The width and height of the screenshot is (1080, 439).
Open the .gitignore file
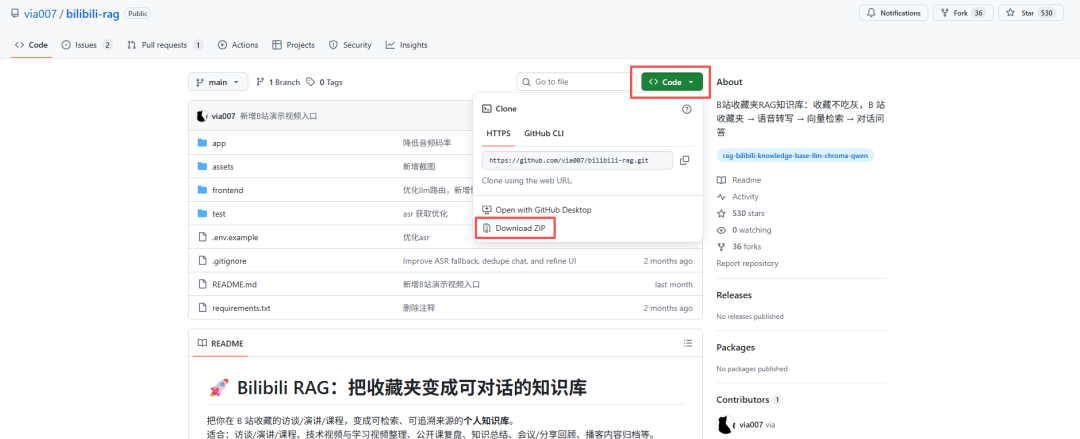pyautogui.click(x=229, y=261)
